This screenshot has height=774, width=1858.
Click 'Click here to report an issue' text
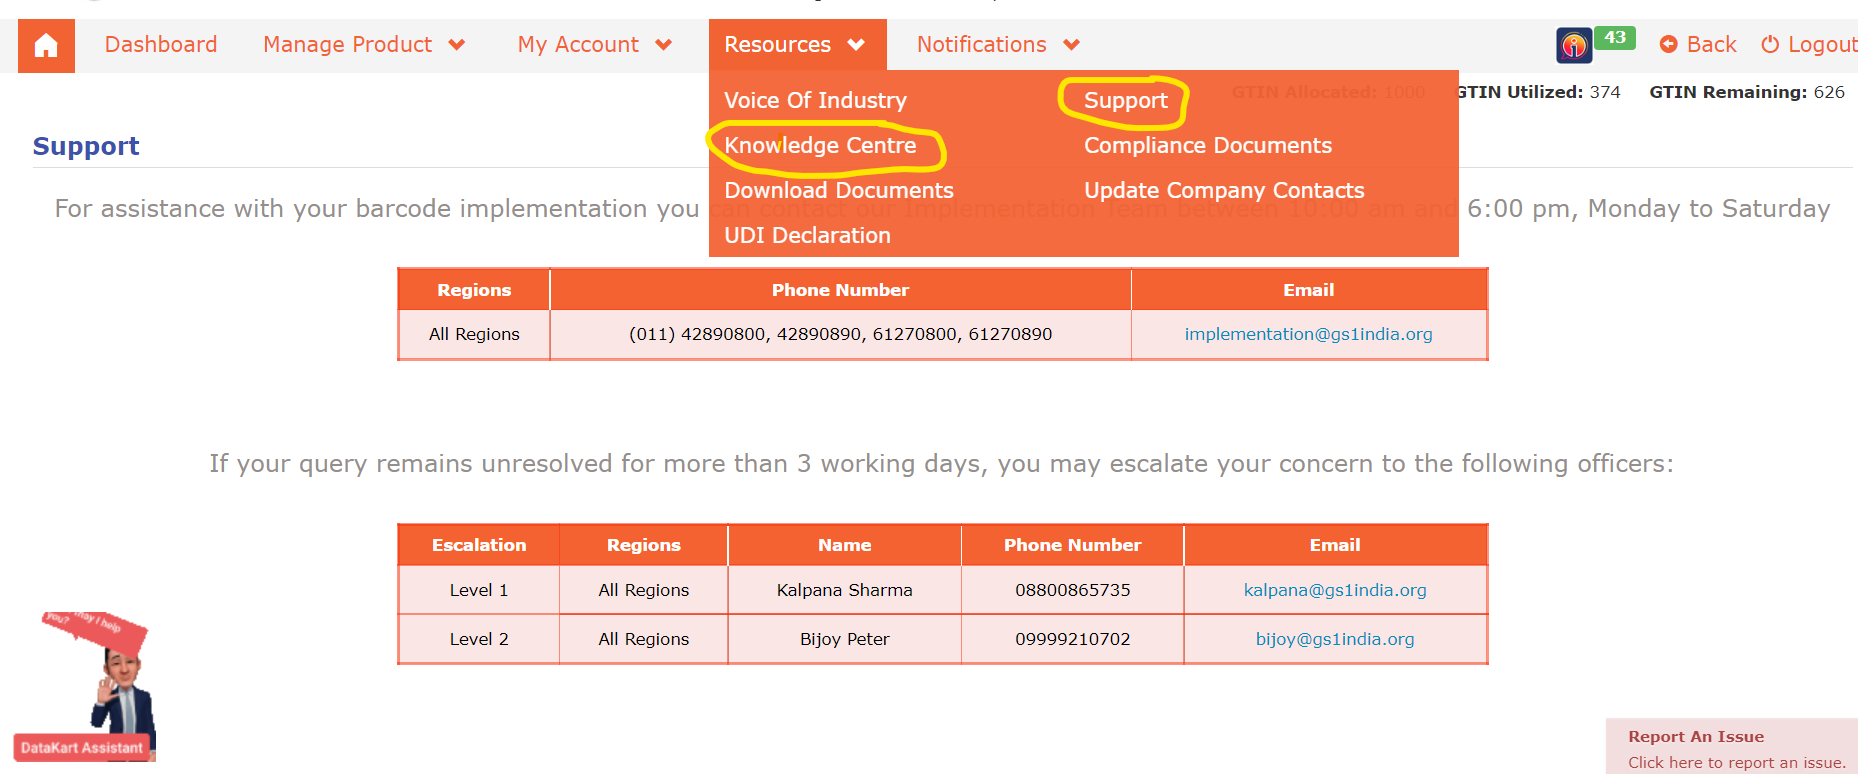click(1737, 762)
